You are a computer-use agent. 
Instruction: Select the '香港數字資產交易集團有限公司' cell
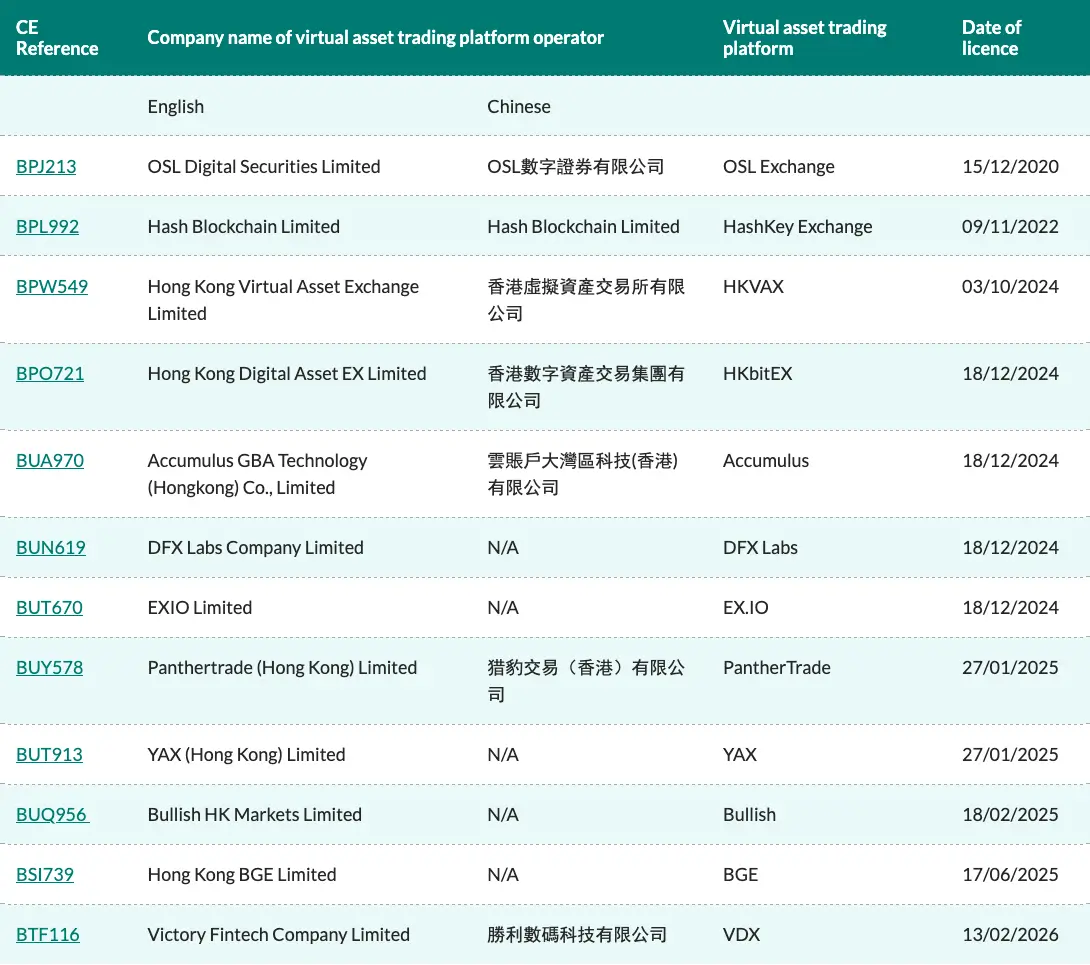tap(586, 387)
